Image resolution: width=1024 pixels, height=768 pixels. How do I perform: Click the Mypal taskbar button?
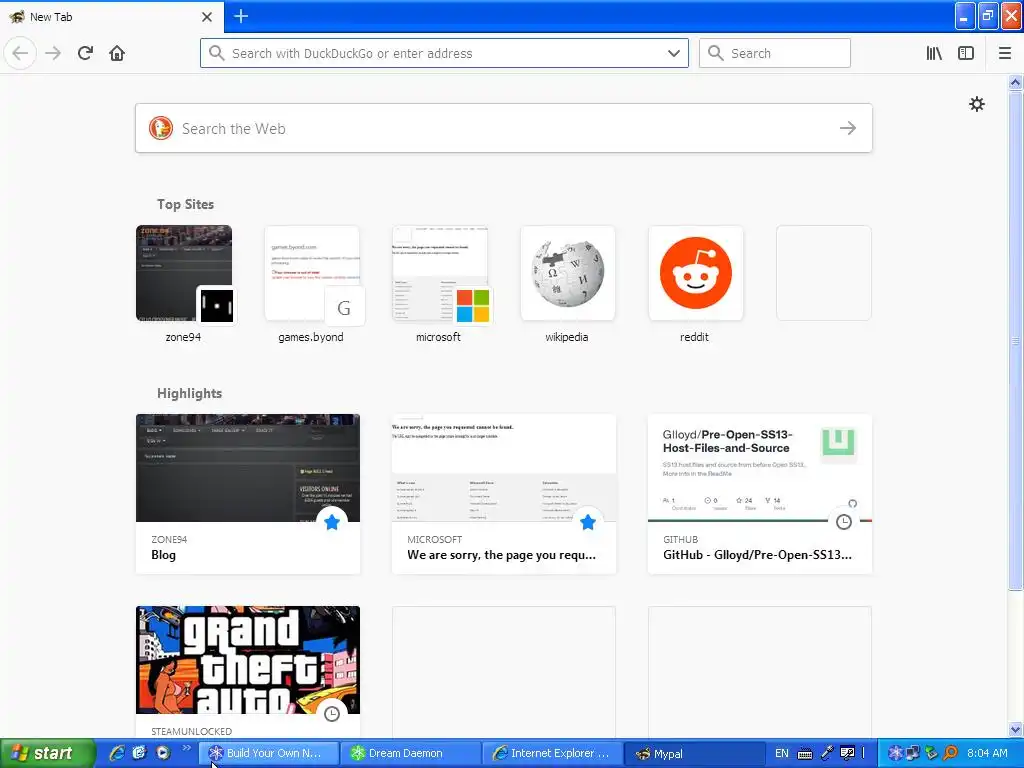coord(694,754)
